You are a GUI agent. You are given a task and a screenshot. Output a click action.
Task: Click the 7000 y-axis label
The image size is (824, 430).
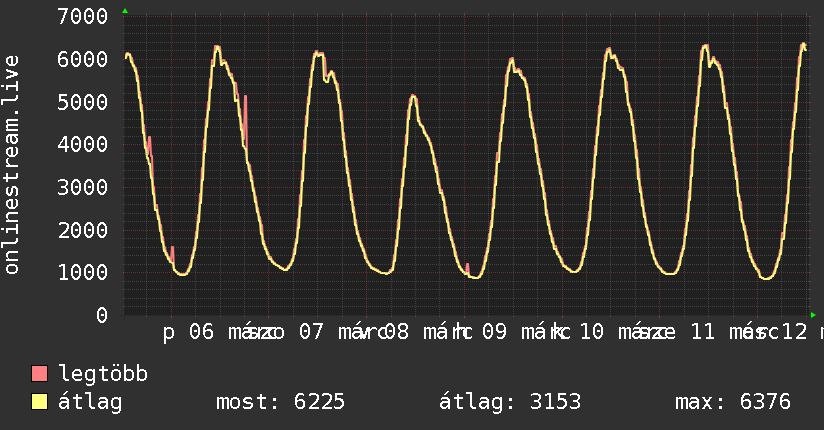[83, 16]
